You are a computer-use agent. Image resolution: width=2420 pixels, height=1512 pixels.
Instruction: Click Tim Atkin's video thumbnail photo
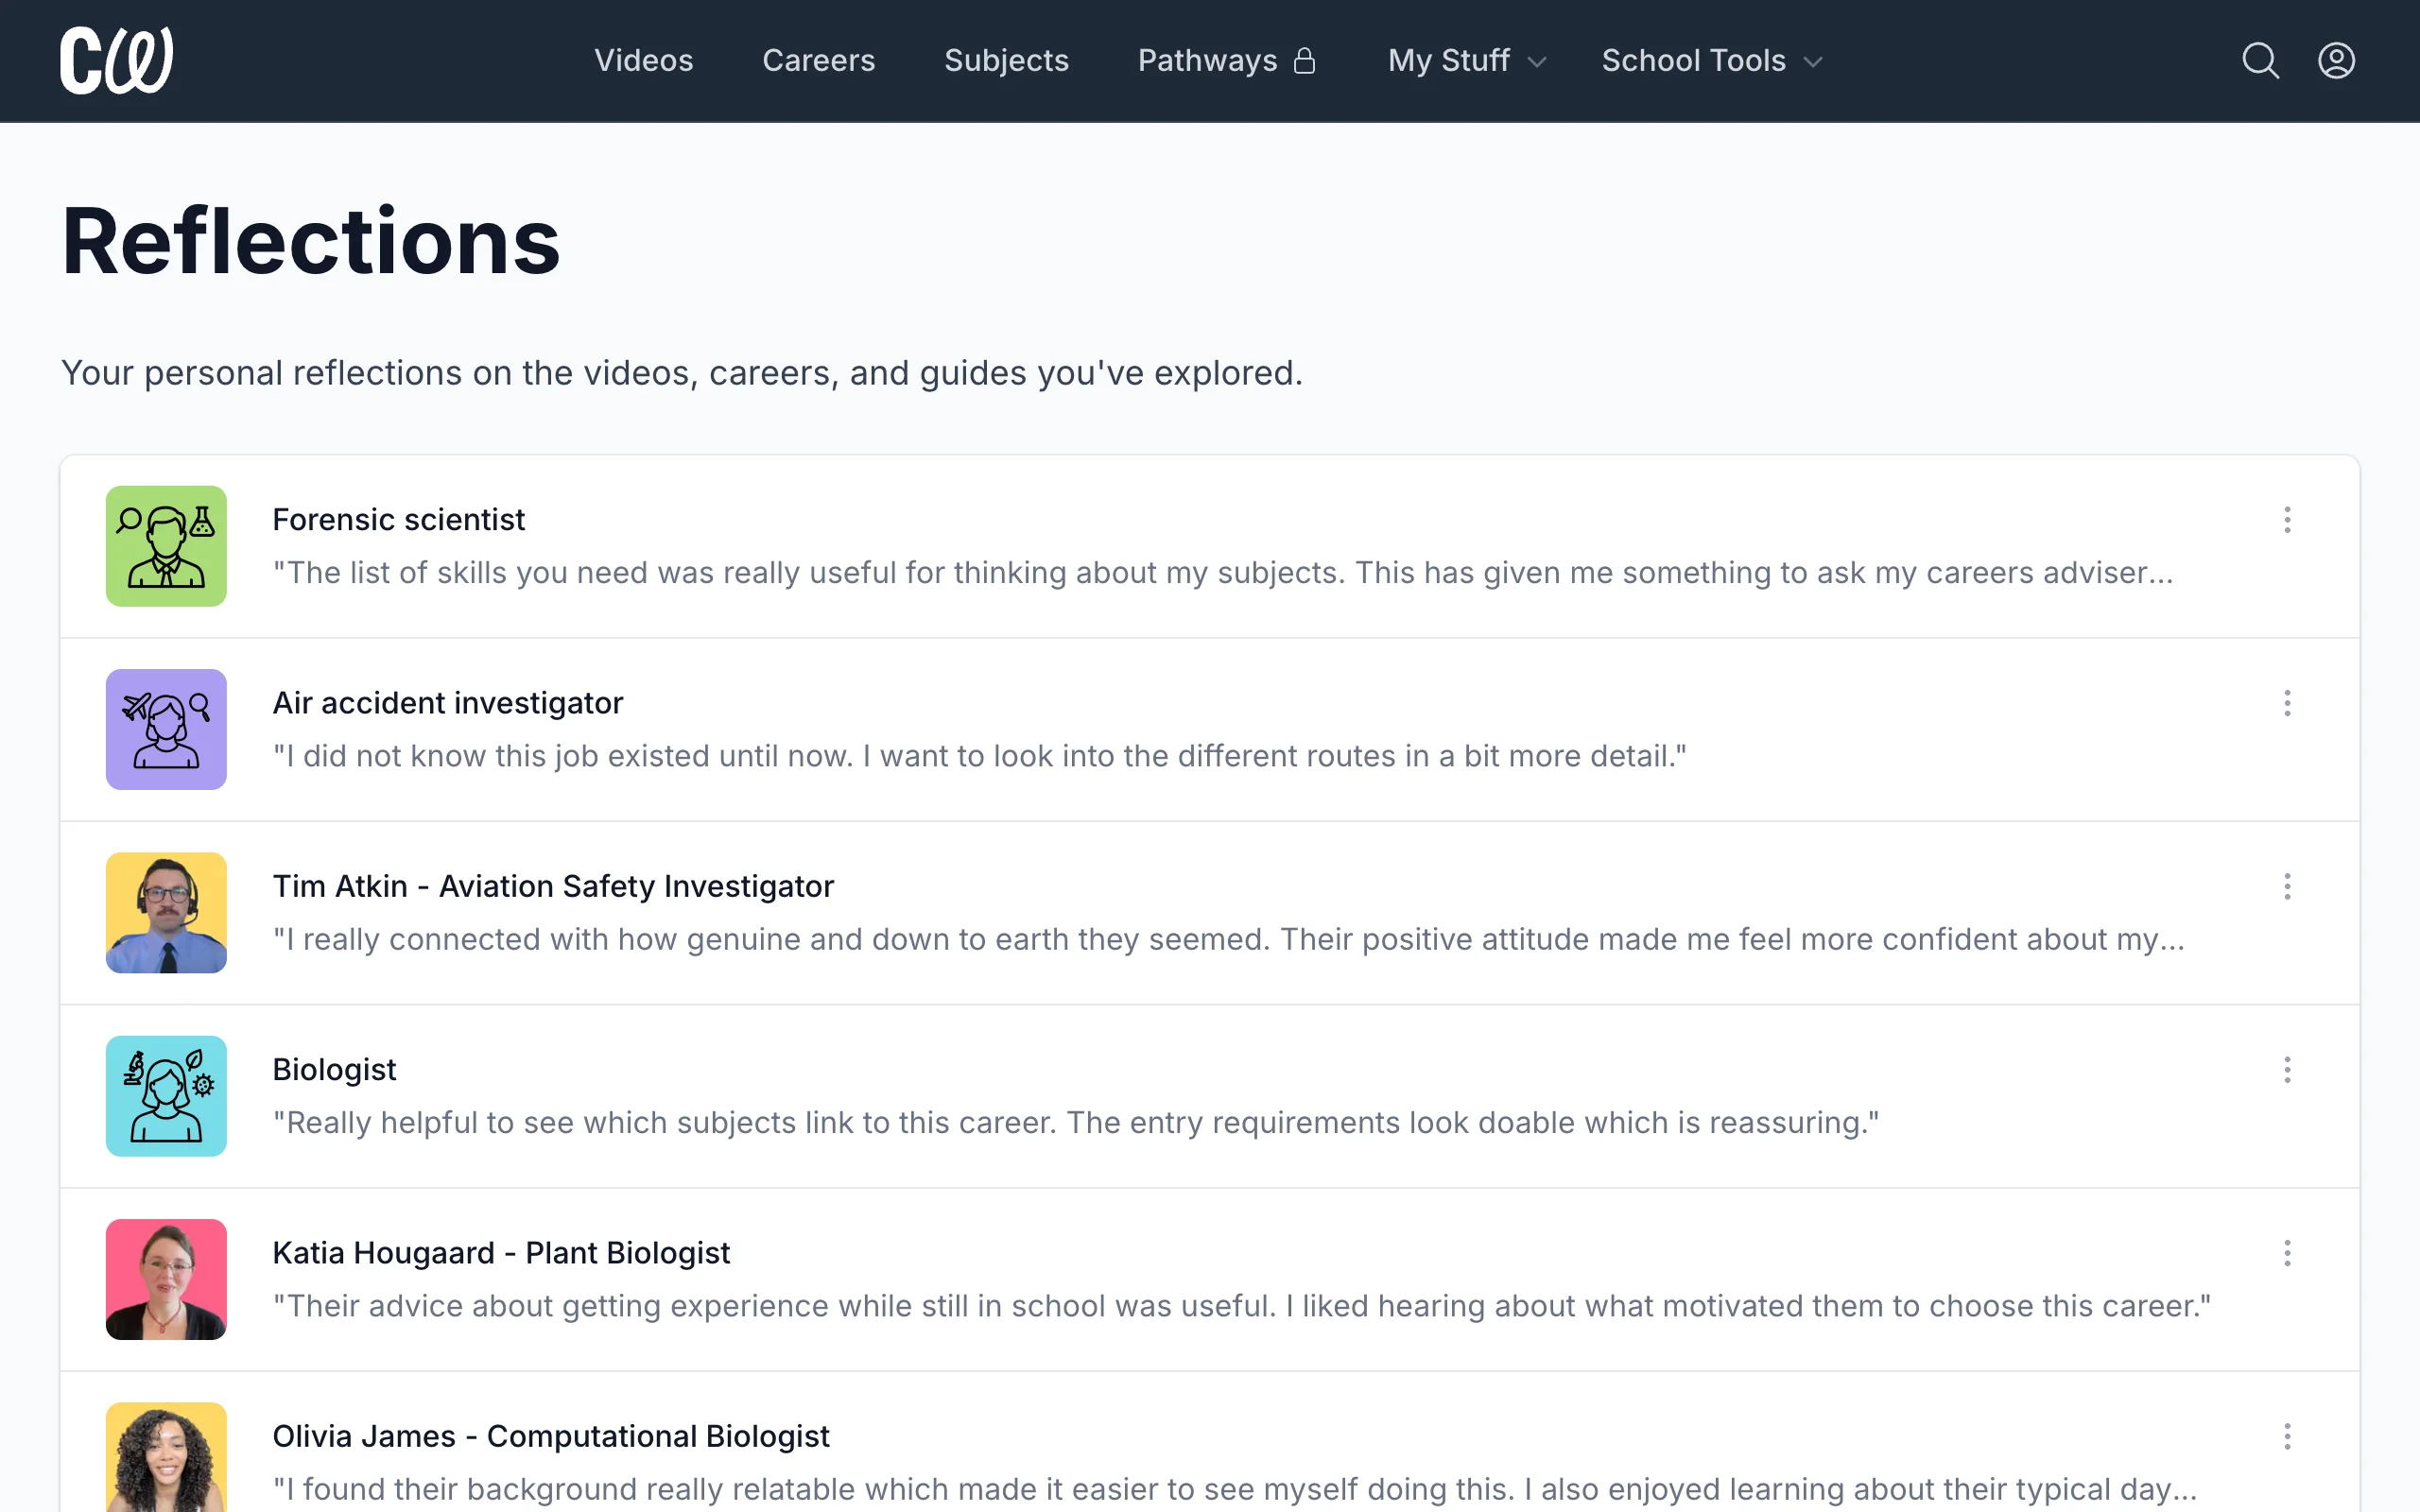pos(166,912)
